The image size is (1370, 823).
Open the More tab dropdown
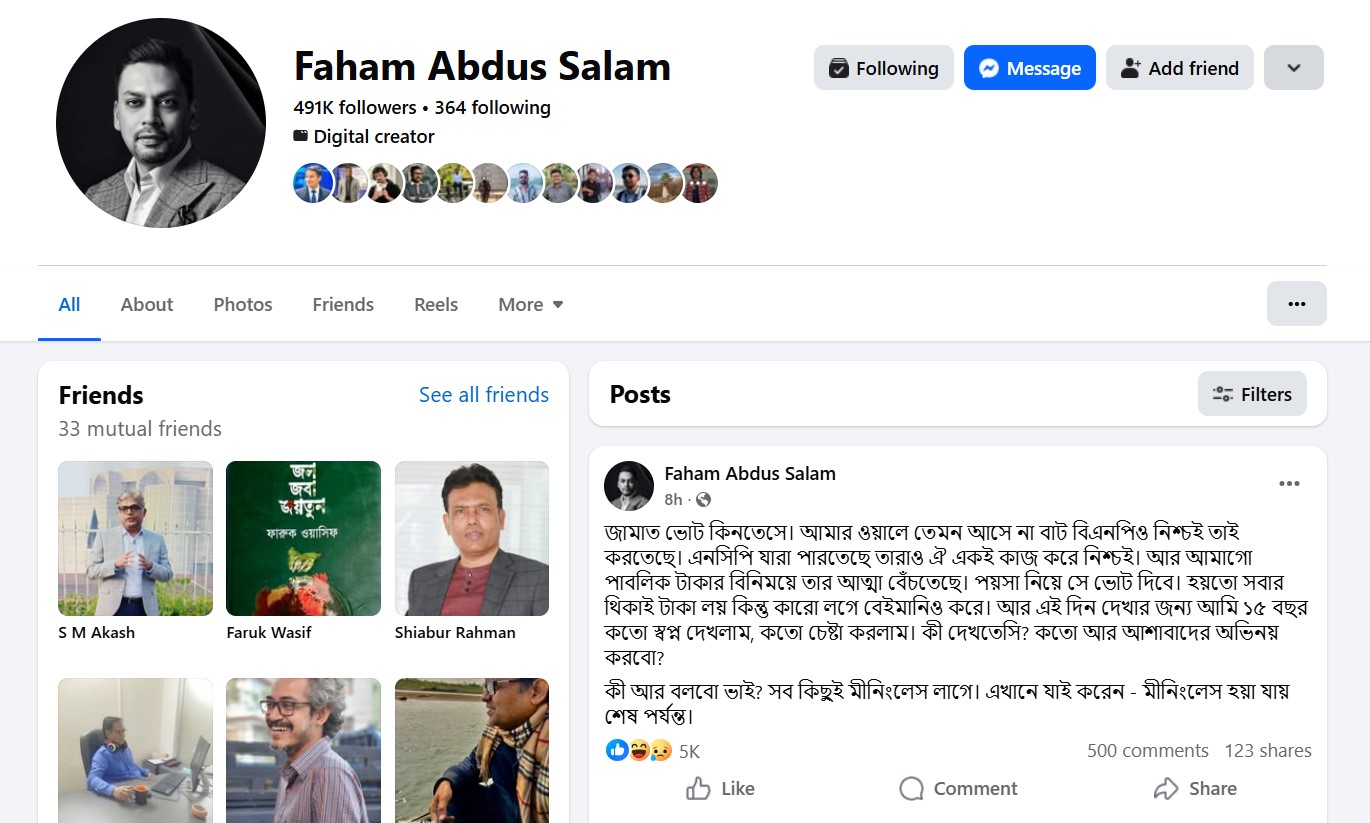pyautogui.click(x=531, y=305)
